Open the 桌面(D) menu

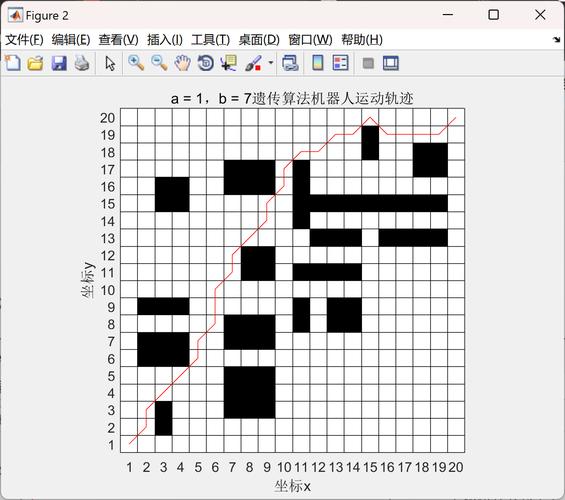(259, 40)
